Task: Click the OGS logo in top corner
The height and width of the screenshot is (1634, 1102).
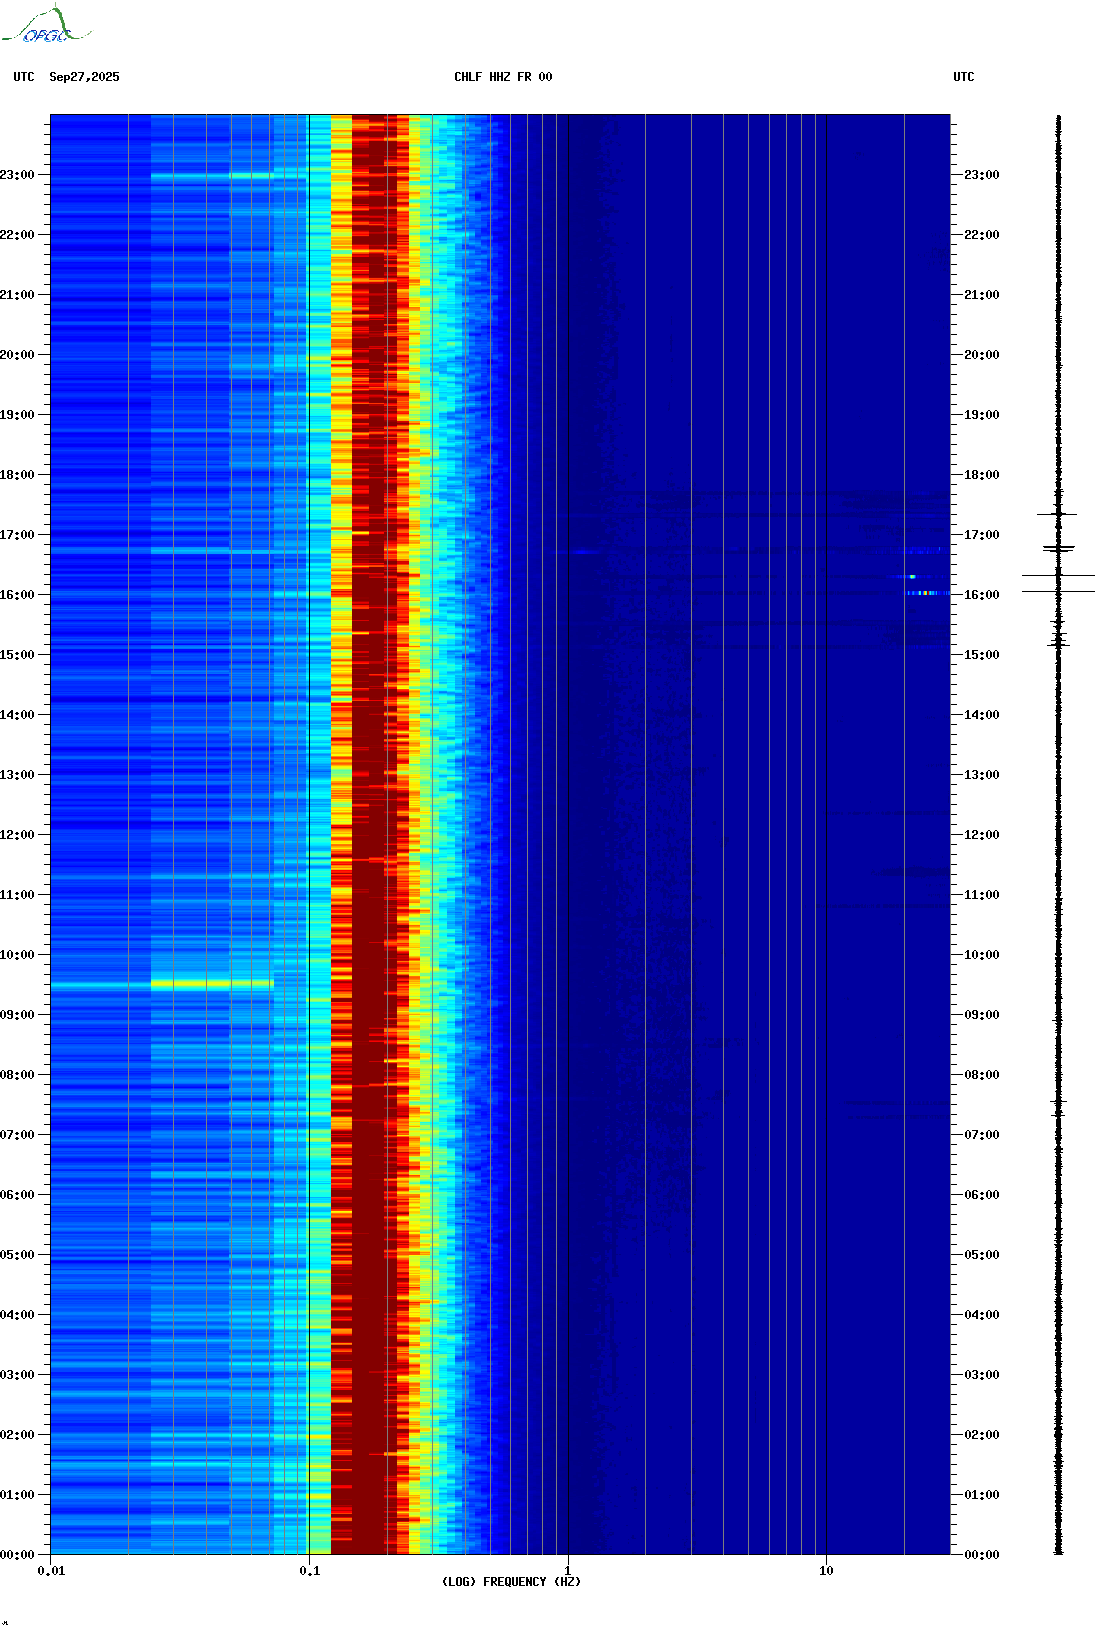Action: pos(45,26)
